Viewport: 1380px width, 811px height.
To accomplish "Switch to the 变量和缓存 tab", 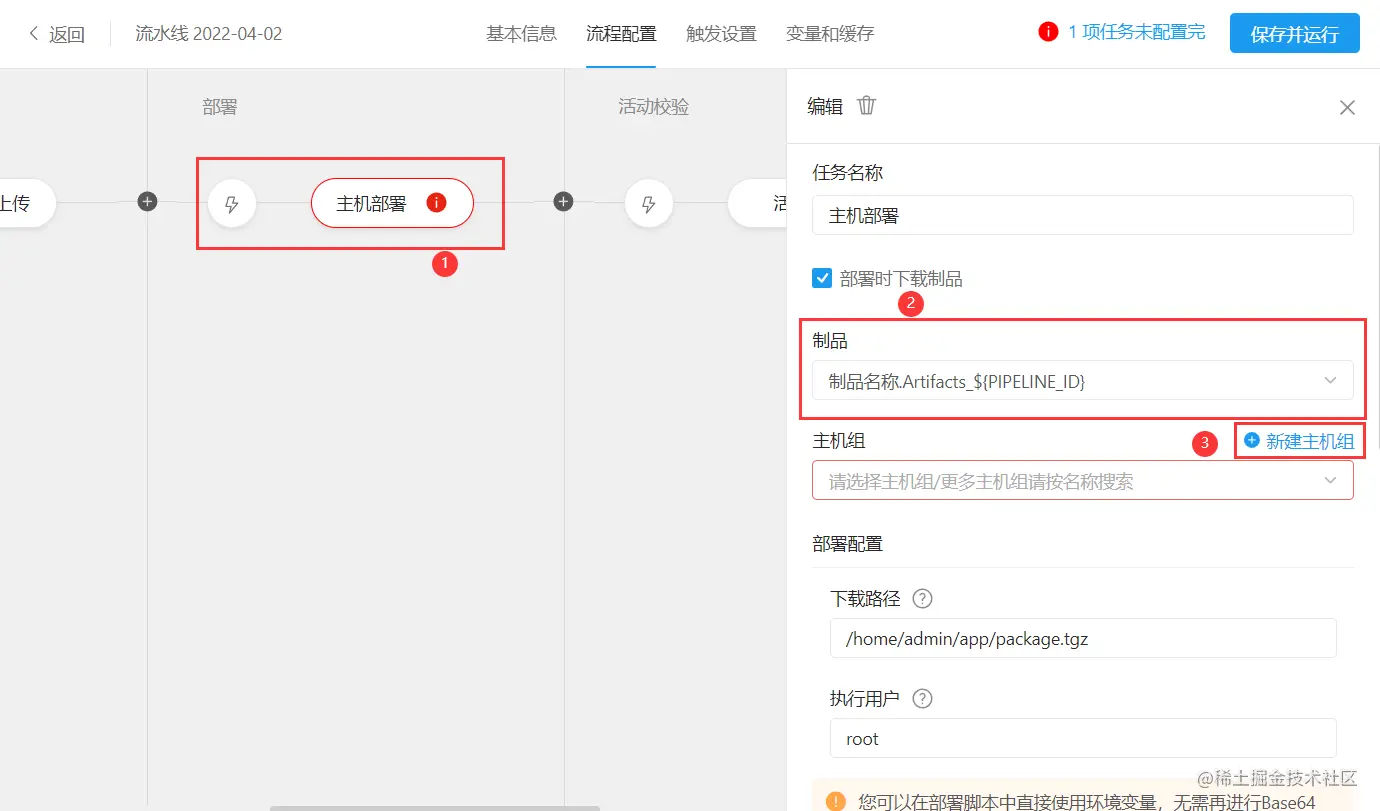I will [x=830, y=33].
